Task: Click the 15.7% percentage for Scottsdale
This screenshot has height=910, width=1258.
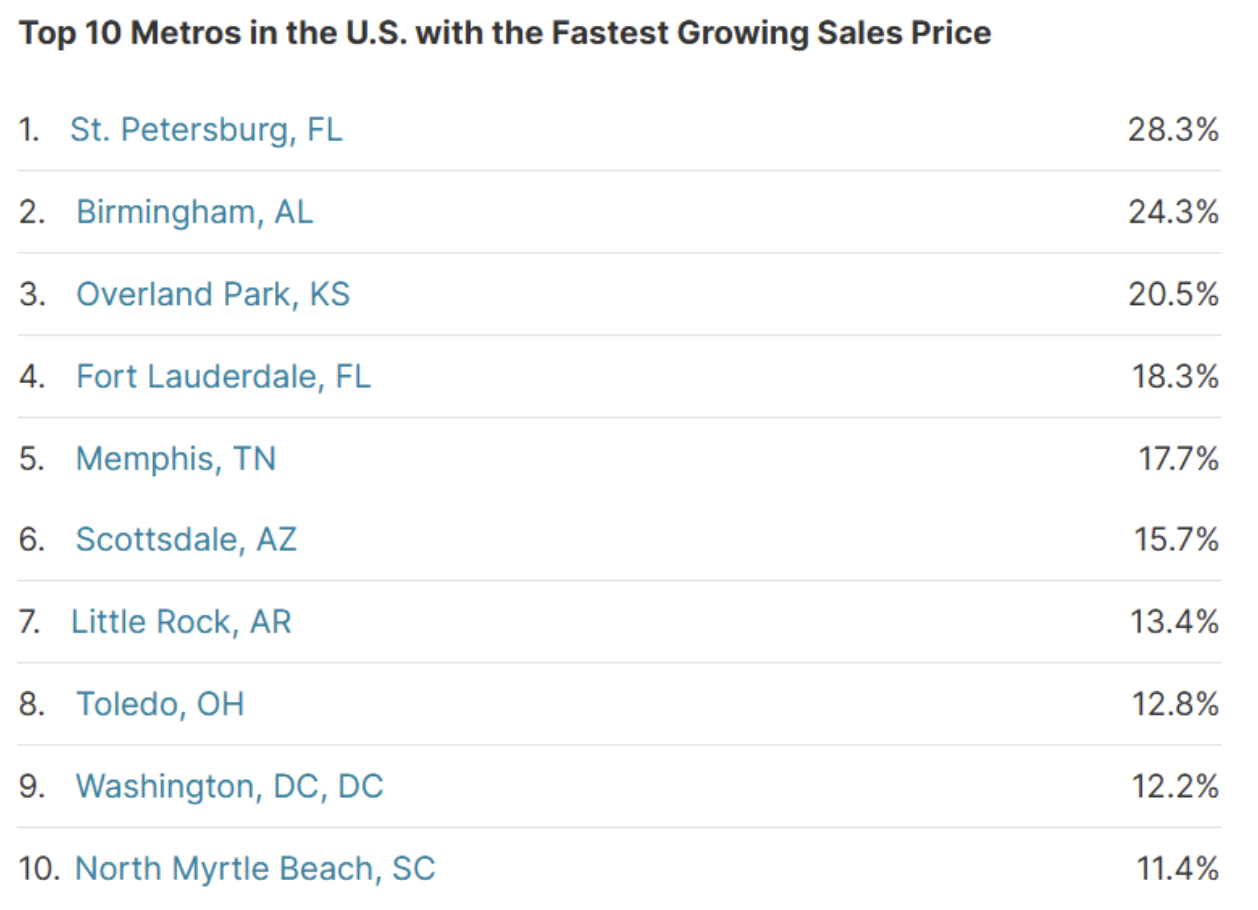Action: click(x=1175, y=540)
